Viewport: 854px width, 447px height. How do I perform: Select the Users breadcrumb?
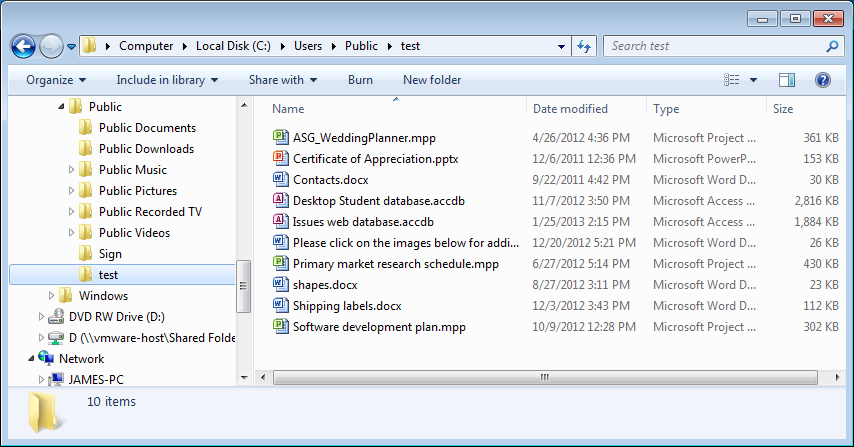pos(308,46)
